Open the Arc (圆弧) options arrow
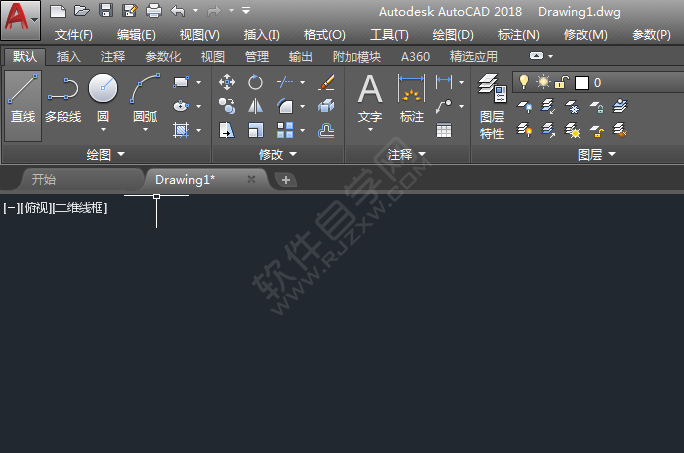 click(145, 130)
